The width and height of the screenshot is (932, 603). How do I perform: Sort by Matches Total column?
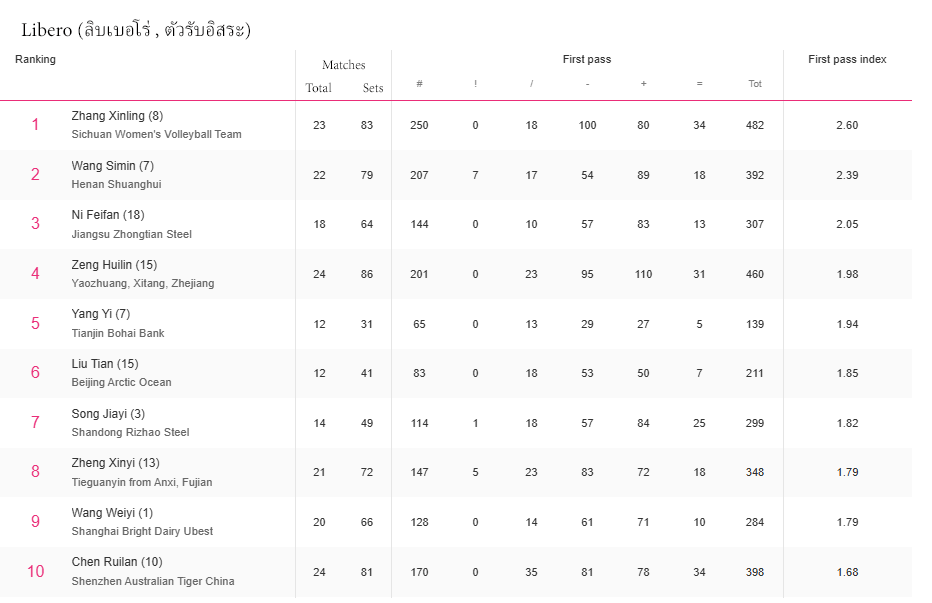[x=318, y=88]
